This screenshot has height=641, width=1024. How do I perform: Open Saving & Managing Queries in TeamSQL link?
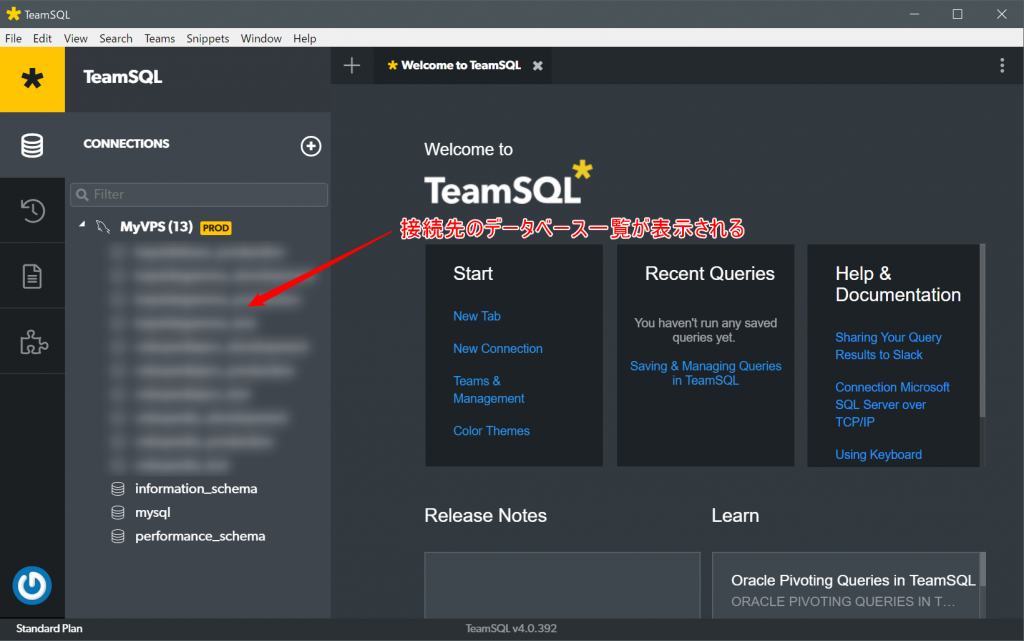(705, 373)
